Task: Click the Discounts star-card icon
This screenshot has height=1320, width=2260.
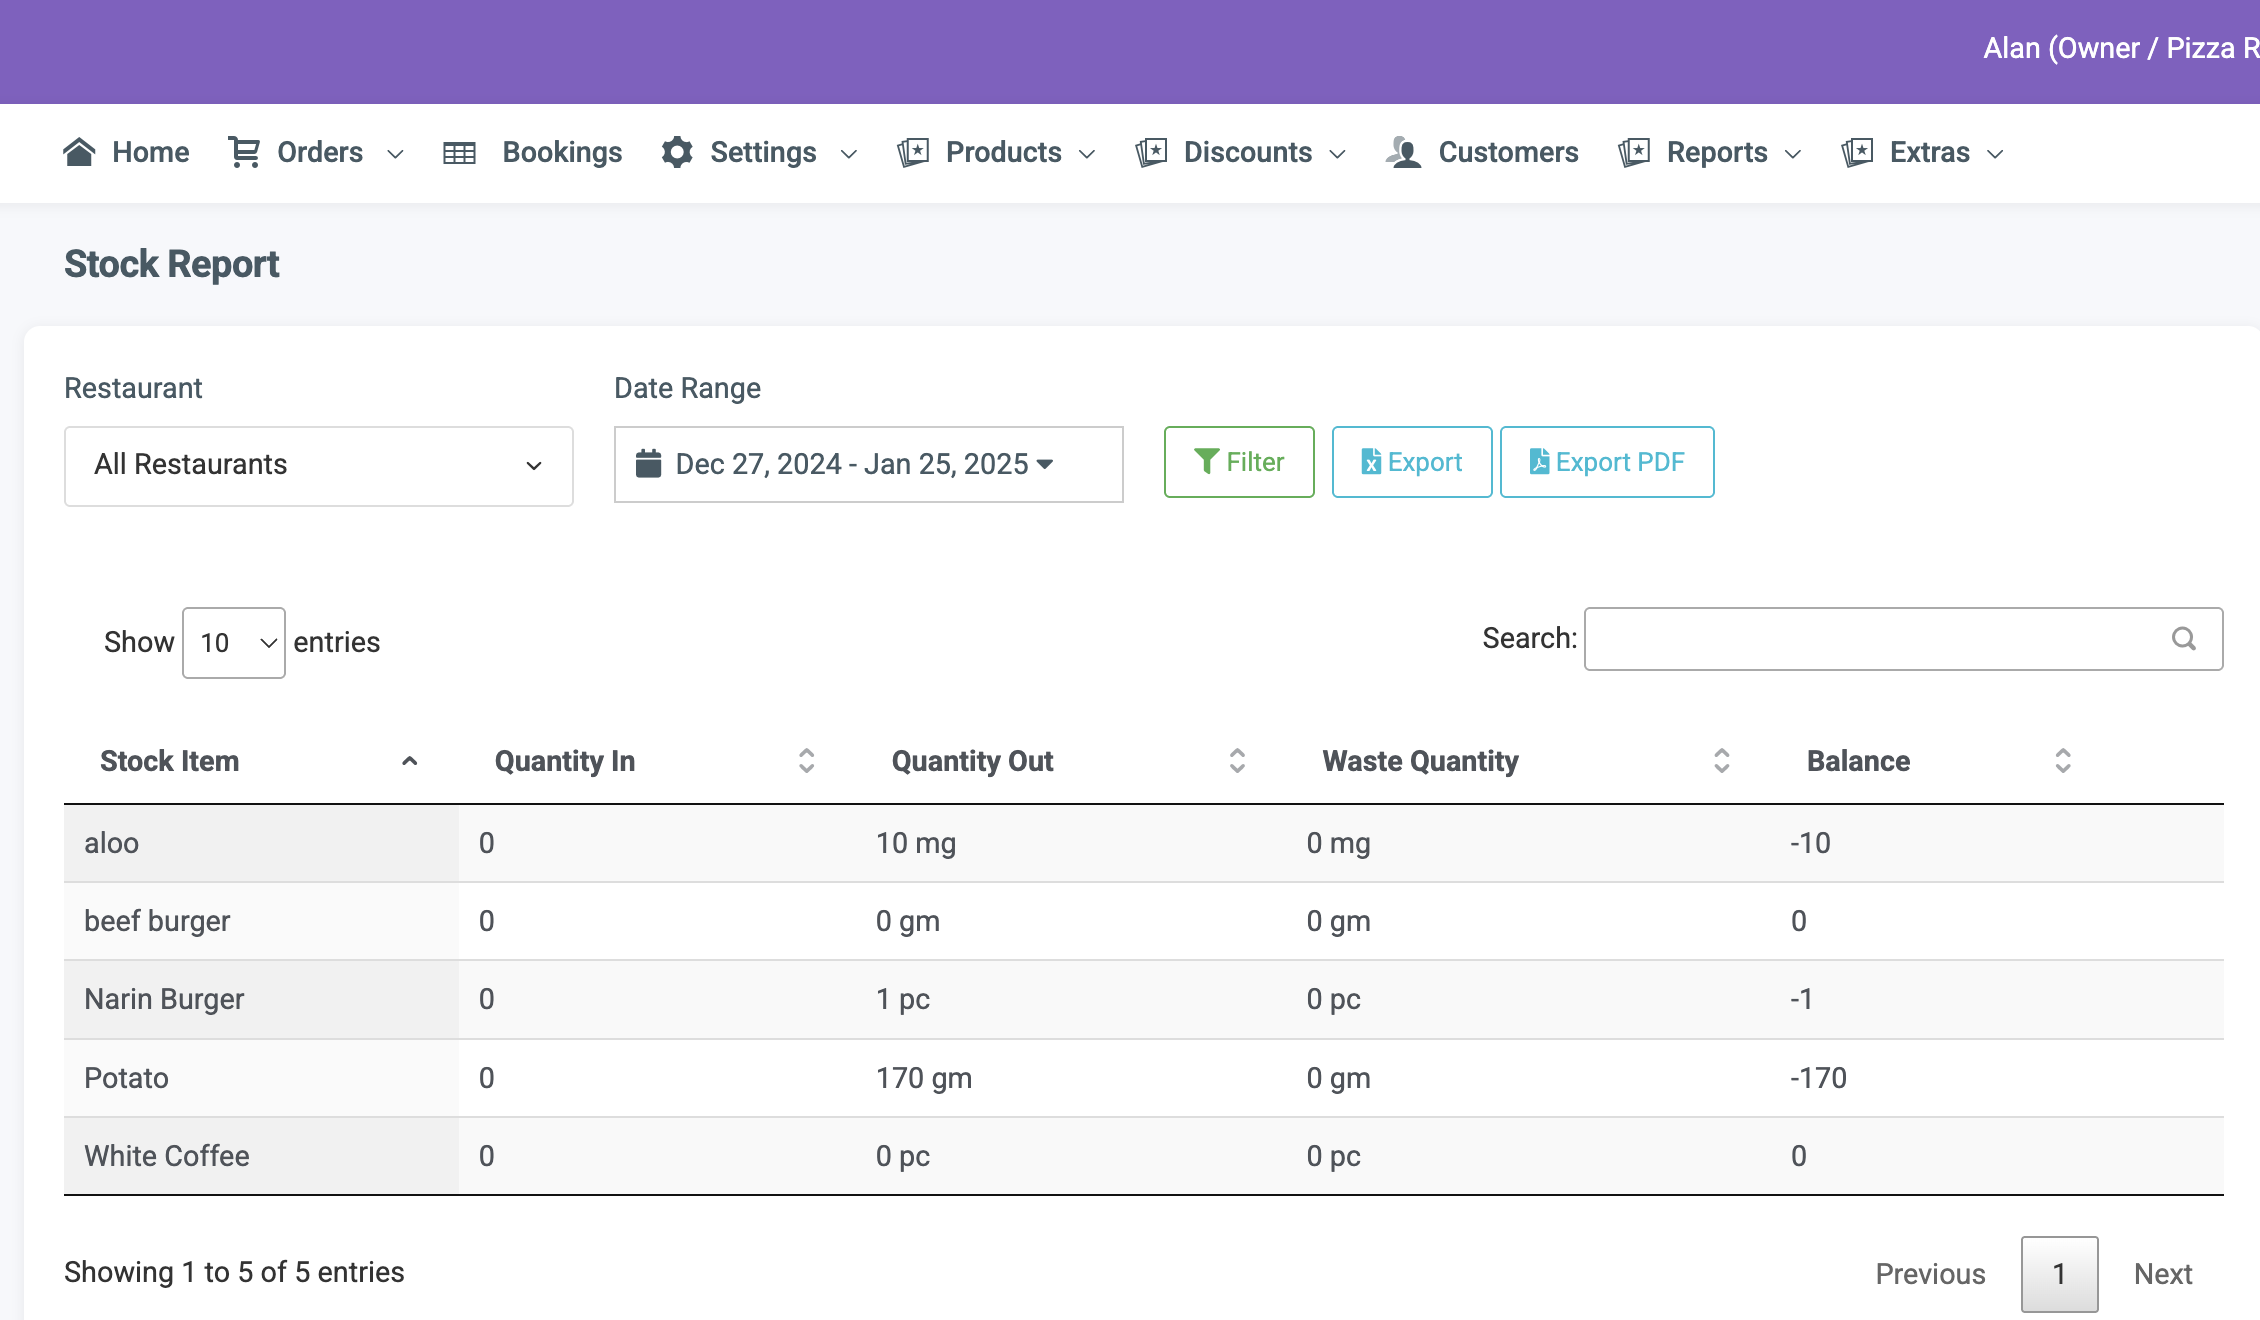Action: [x=1151, y=152]
